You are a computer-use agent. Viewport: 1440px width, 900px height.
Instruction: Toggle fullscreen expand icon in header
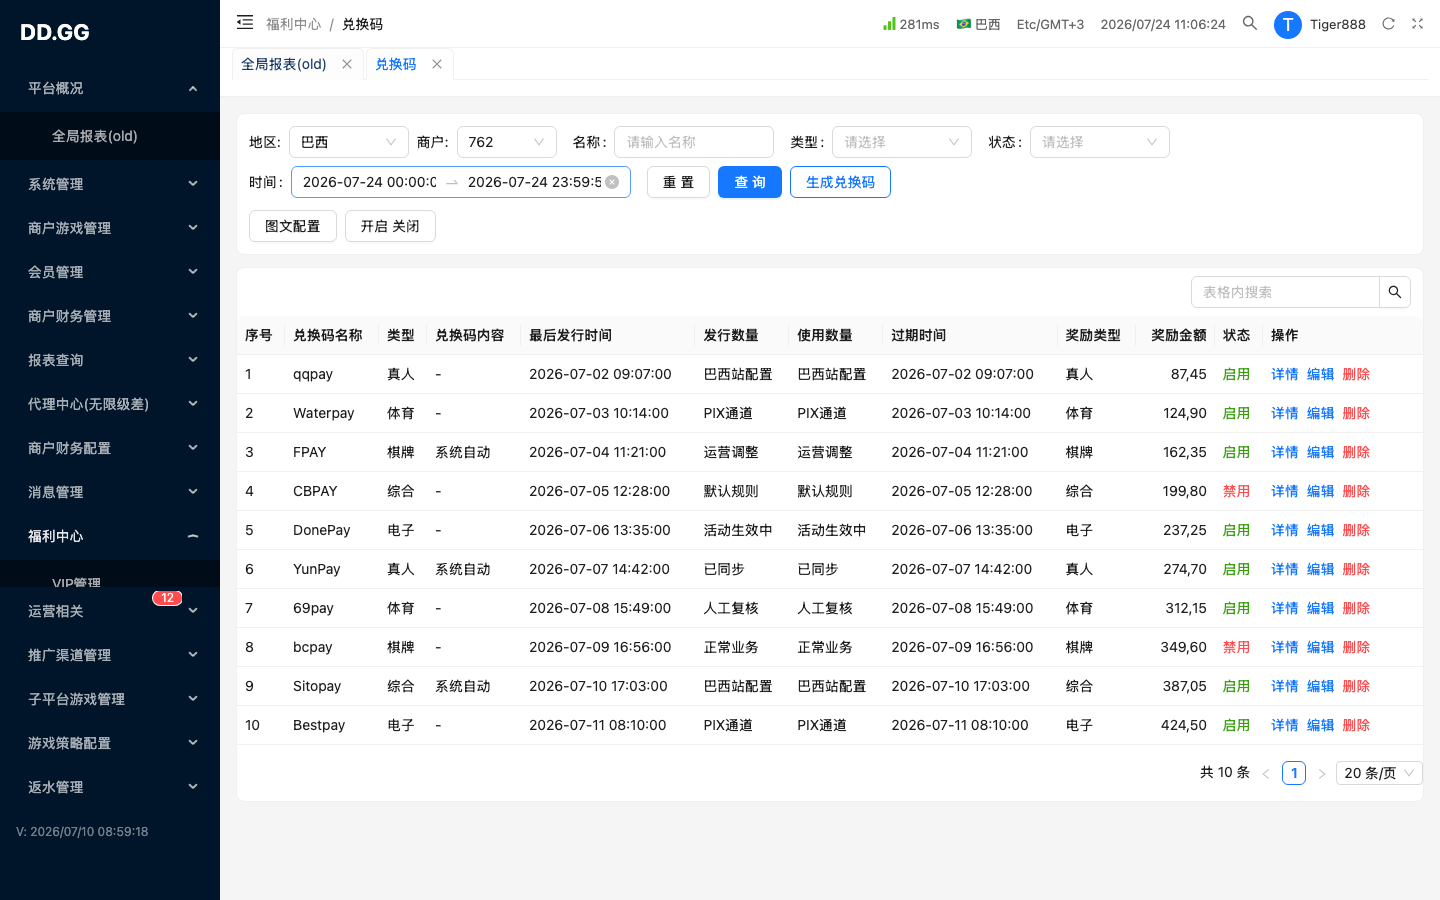(x=1417, y=24)
